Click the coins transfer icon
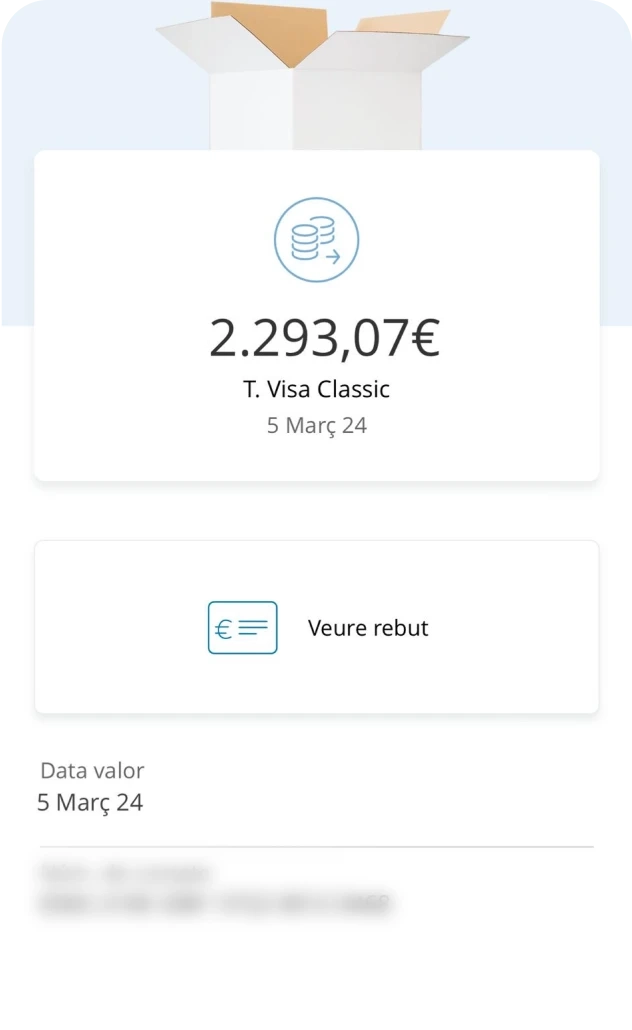 (x=316, y=240)
